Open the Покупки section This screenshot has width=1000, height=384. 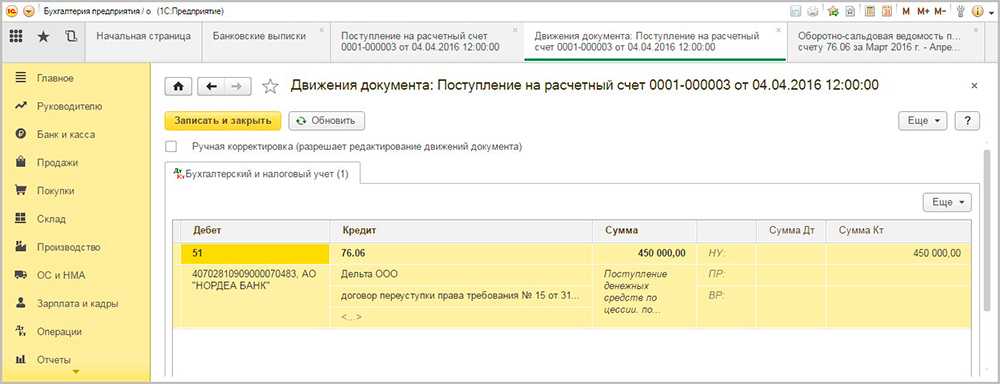point(75,191)
